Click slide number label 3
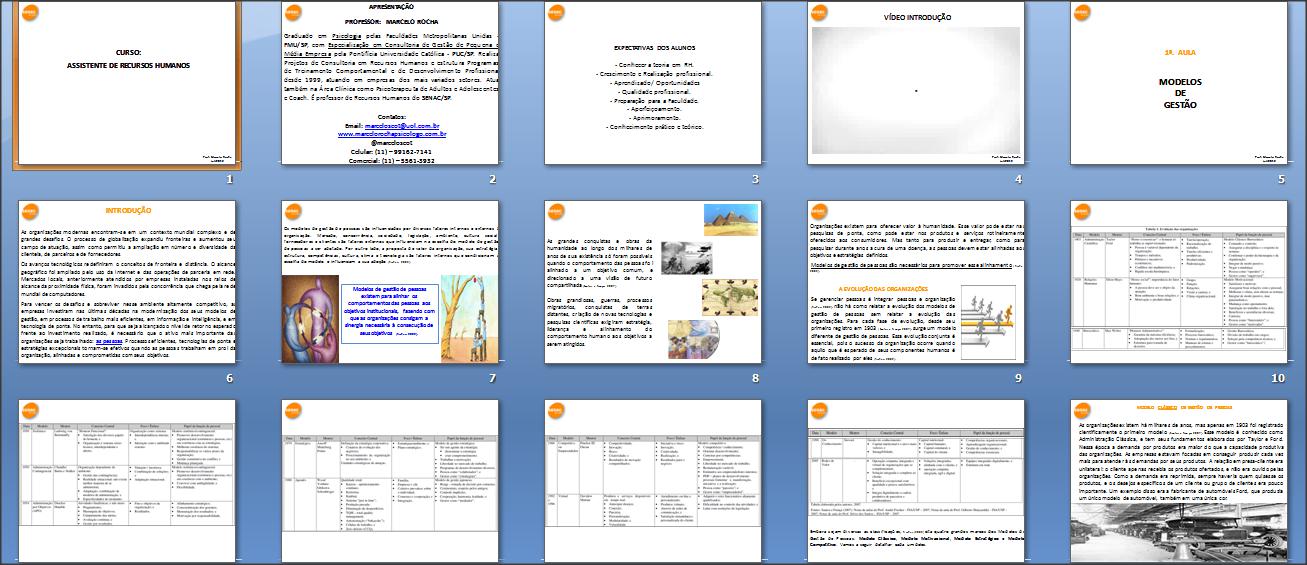Screen dimensions: 1307x565 pyautogui.click(x=755, y=180)
